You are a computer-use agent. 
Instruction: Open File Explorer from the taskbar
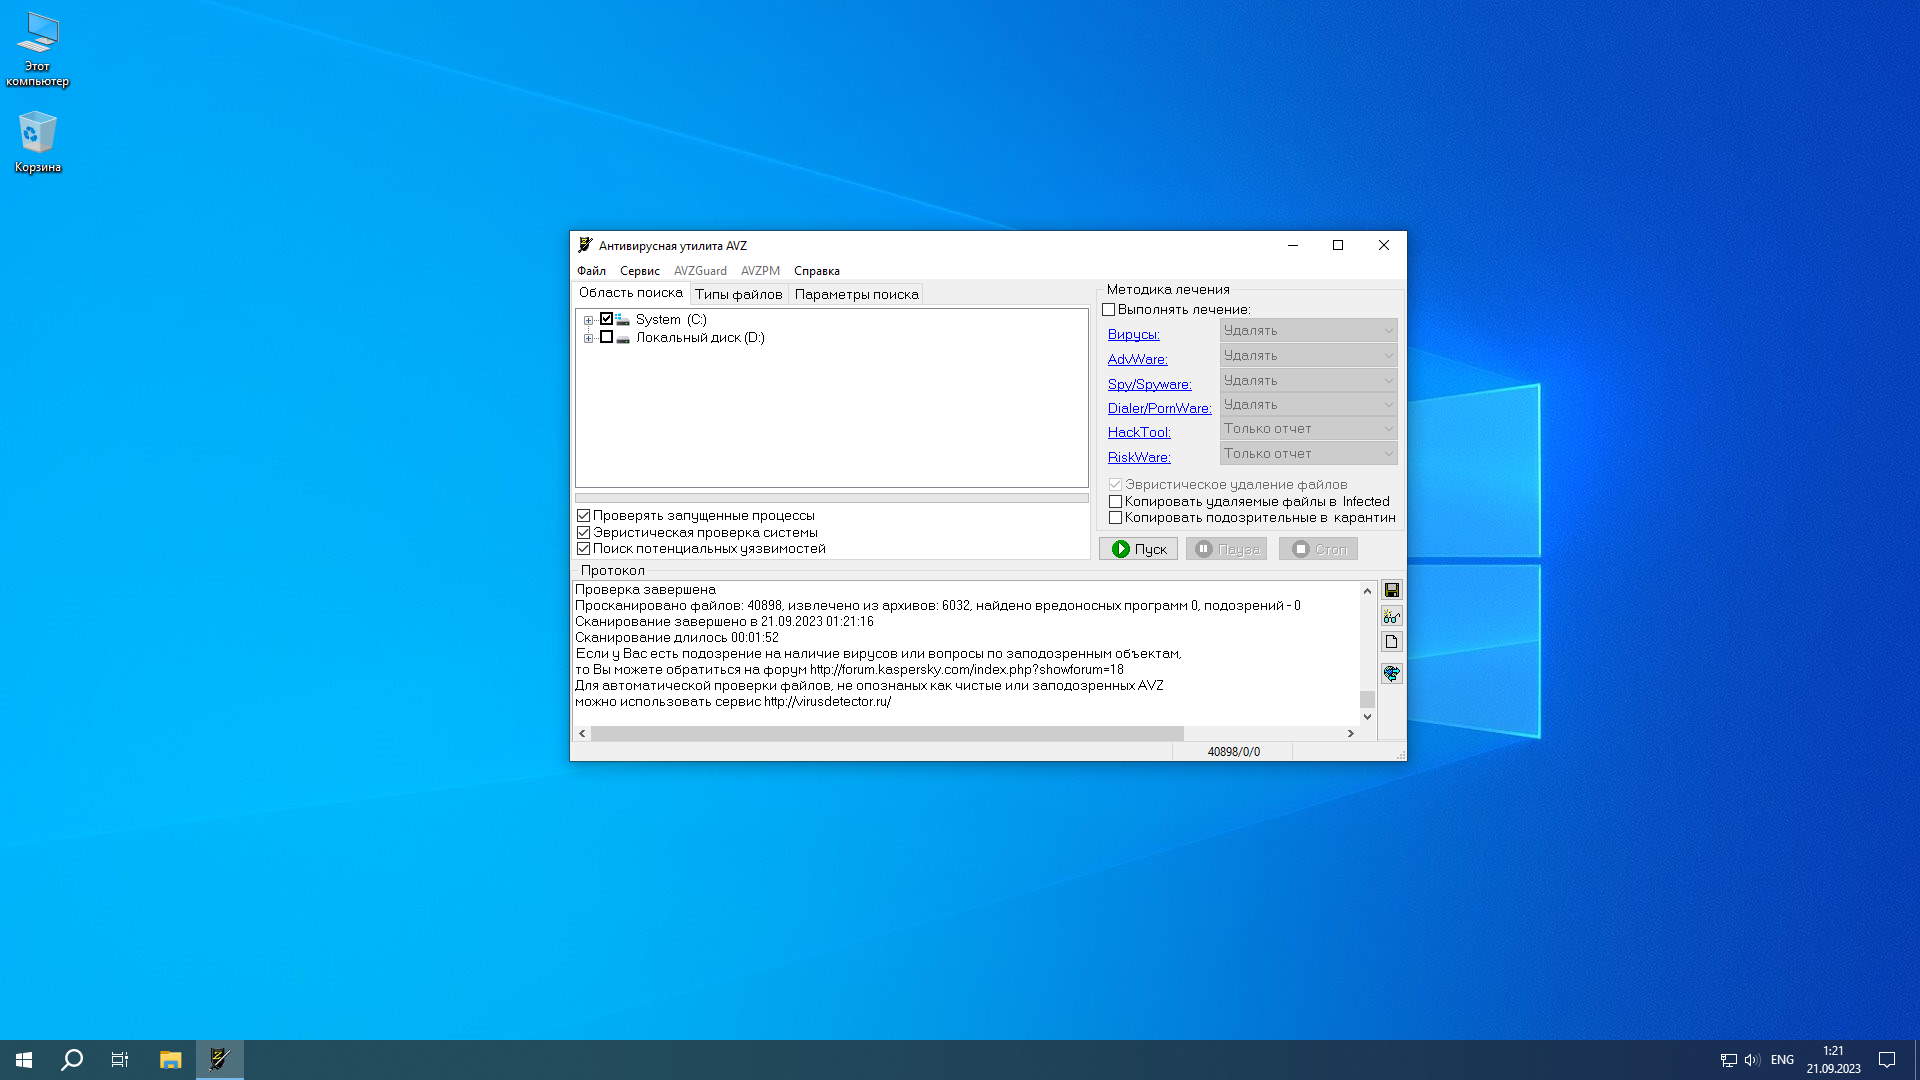[x=170, y=1060]
